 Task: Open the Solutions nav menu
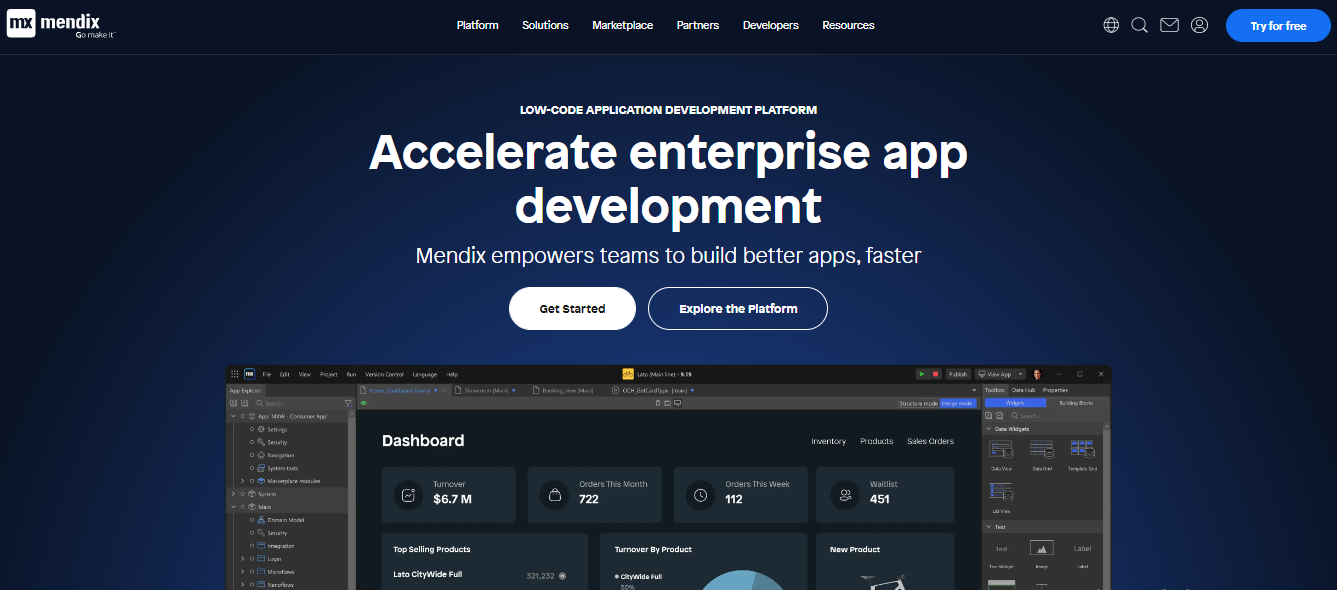click(545, 25)
